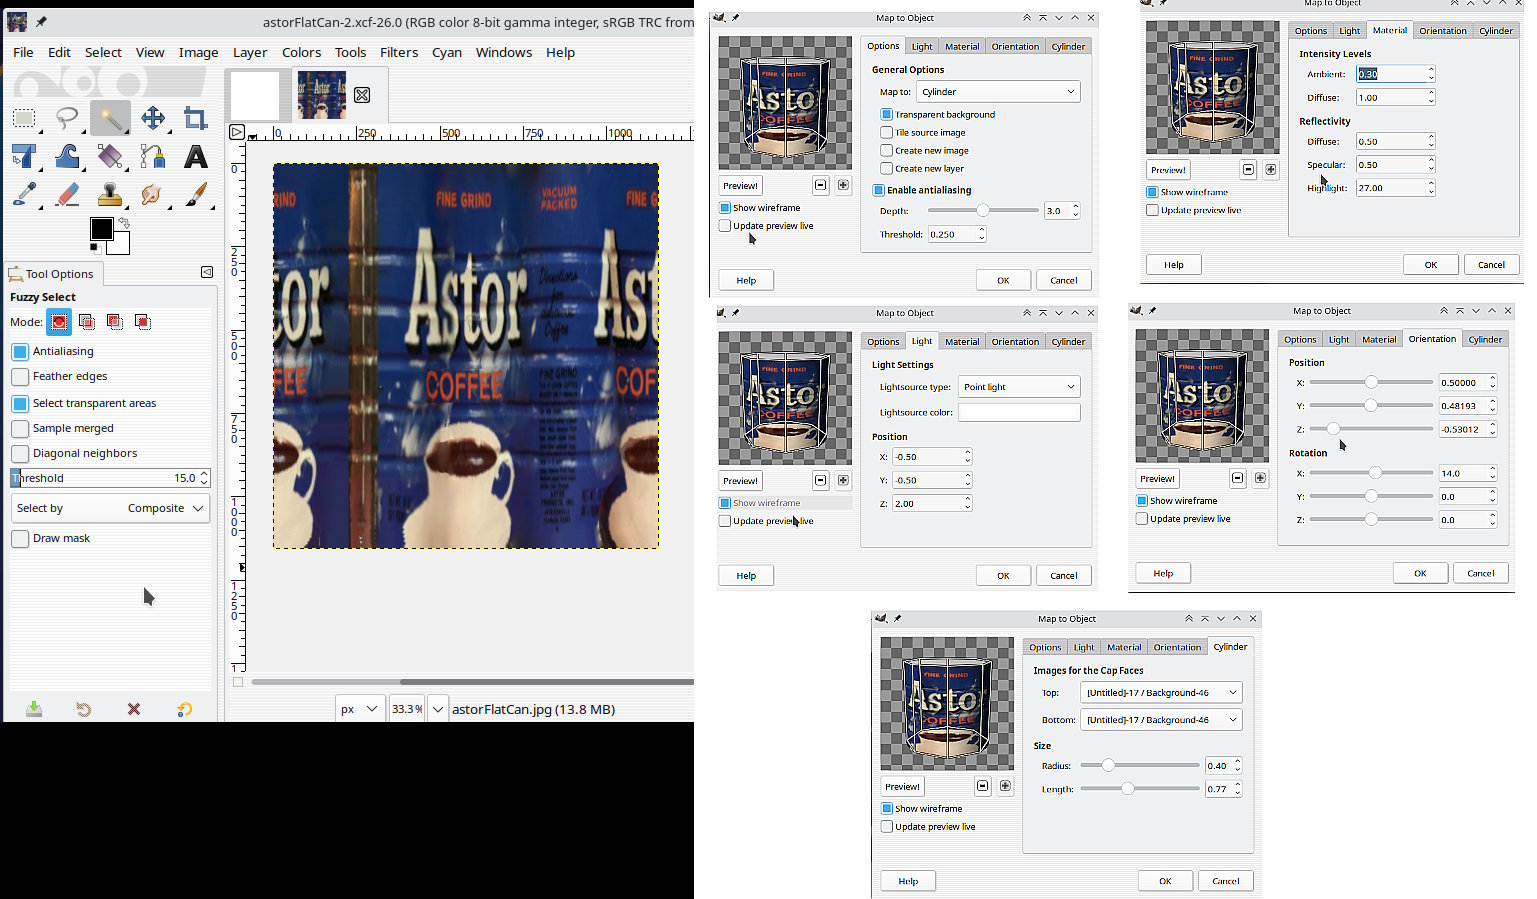Open the Filters menu
The height and width of the screenshot is (899, 1537).
pyautogui.click(x=399, y=52)
